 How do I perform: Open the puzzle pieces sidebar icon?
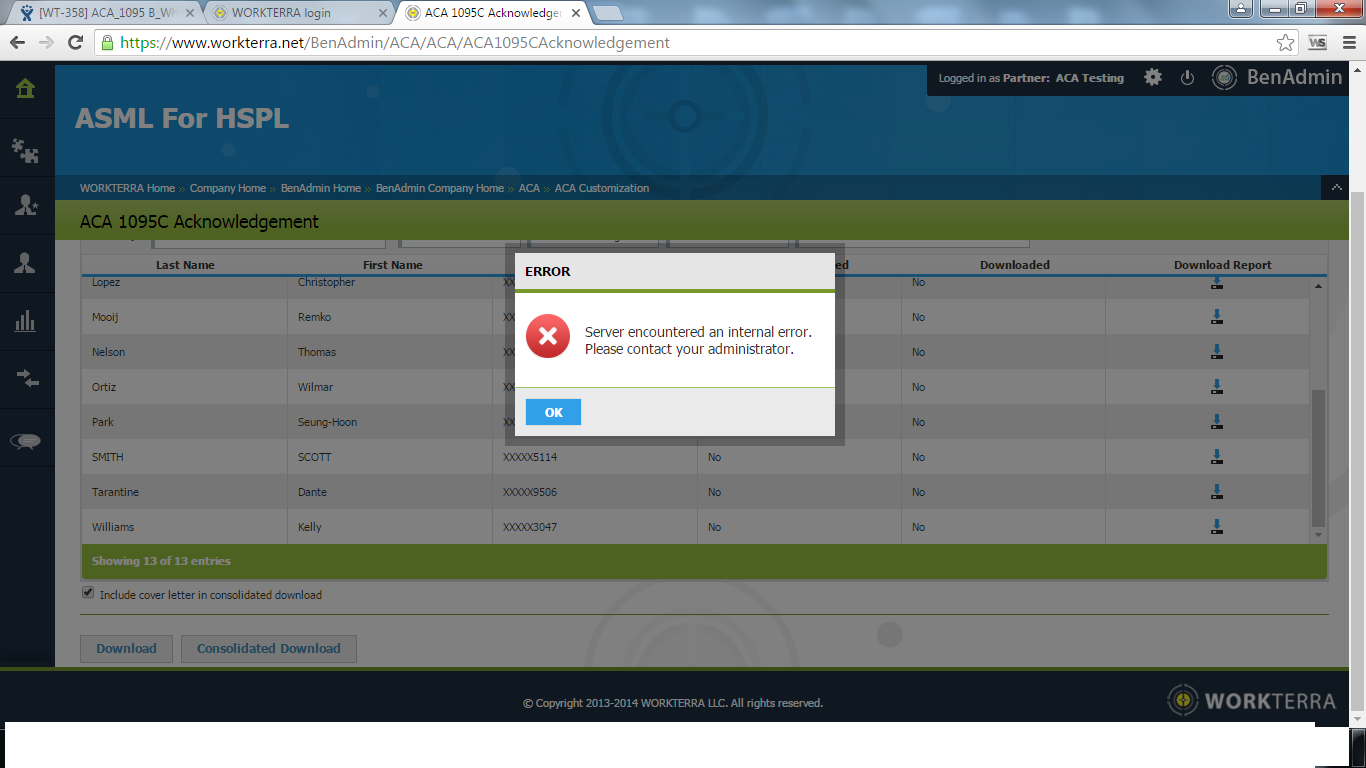26,150
